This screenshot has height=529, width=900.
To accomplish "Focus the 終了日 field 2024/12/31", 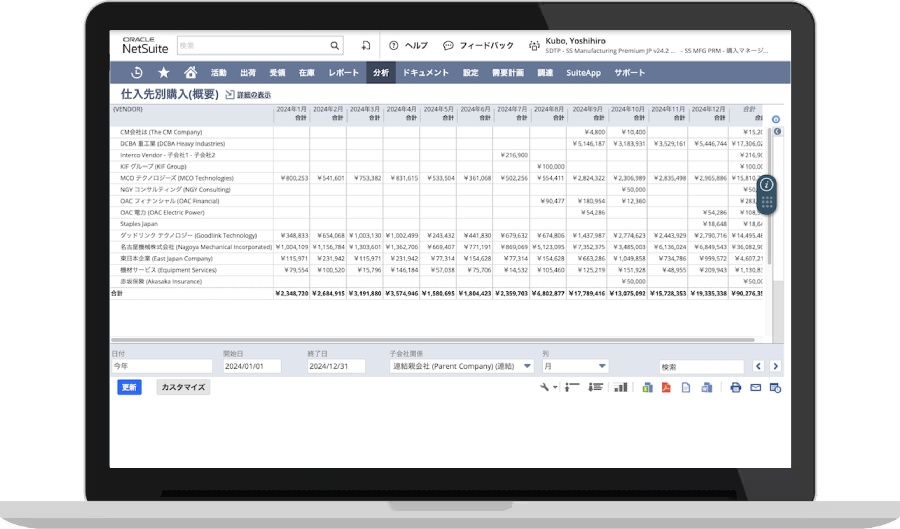I will (336, 366).
